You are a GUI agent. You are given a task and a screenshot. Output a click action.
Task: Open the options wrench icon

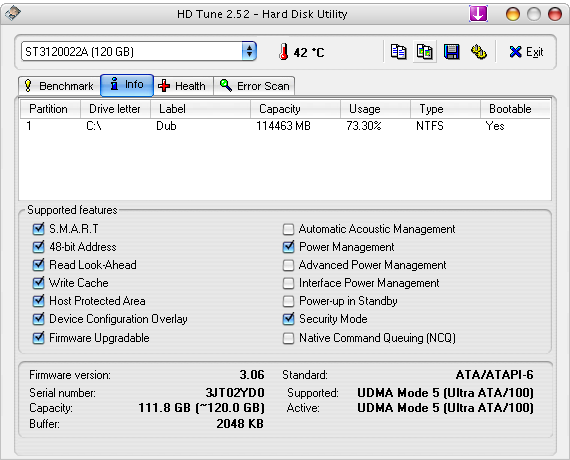click(x=479, y=52)
